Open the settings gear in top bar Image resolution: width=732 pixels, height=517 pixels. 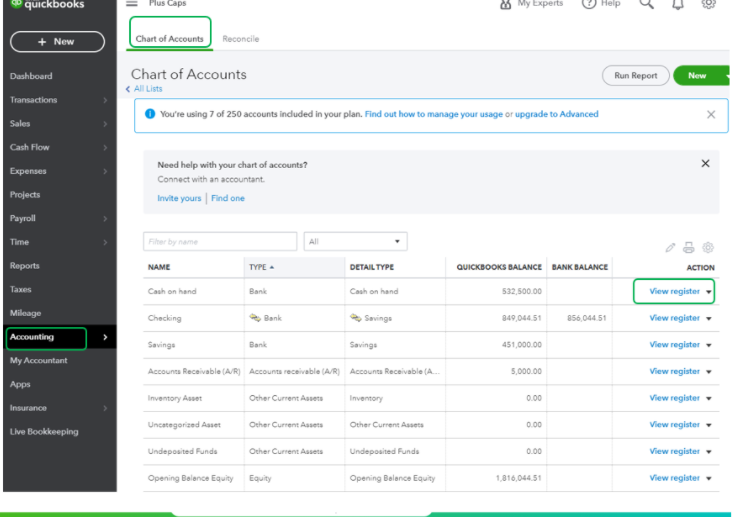click(x=708, y=4)
